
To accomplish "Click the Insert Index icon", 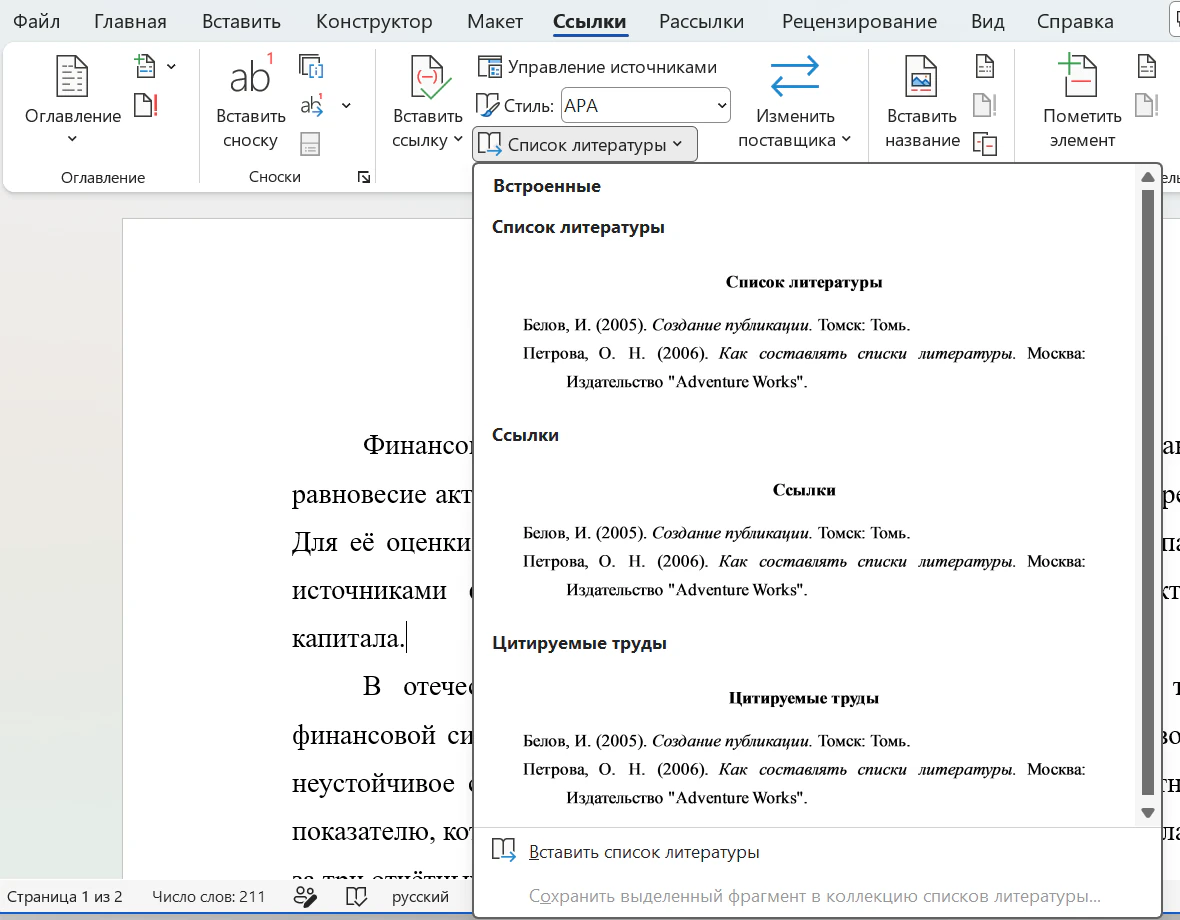I will pos(1146,66).
